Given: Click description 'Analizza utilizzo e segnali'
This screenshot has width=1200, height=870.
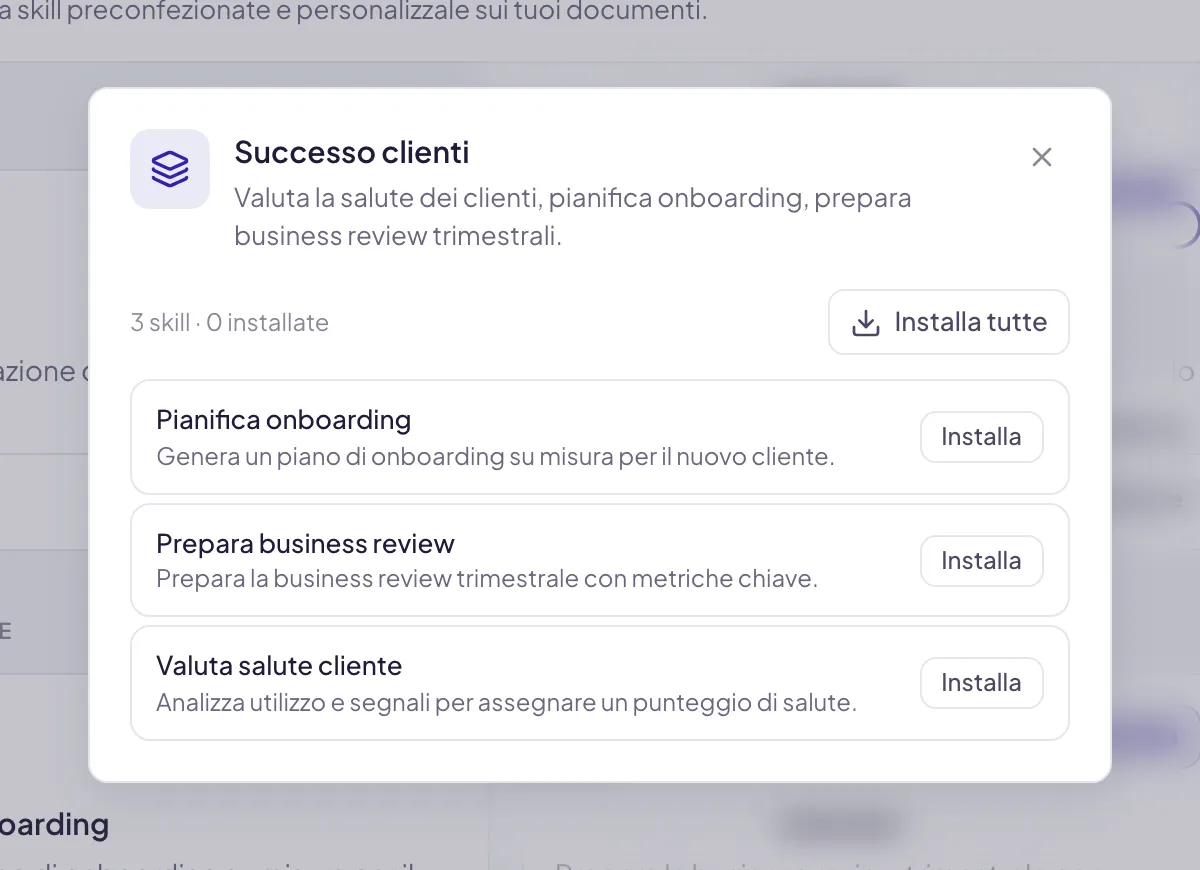Looking at the screenshot, I should coord(506,703).
